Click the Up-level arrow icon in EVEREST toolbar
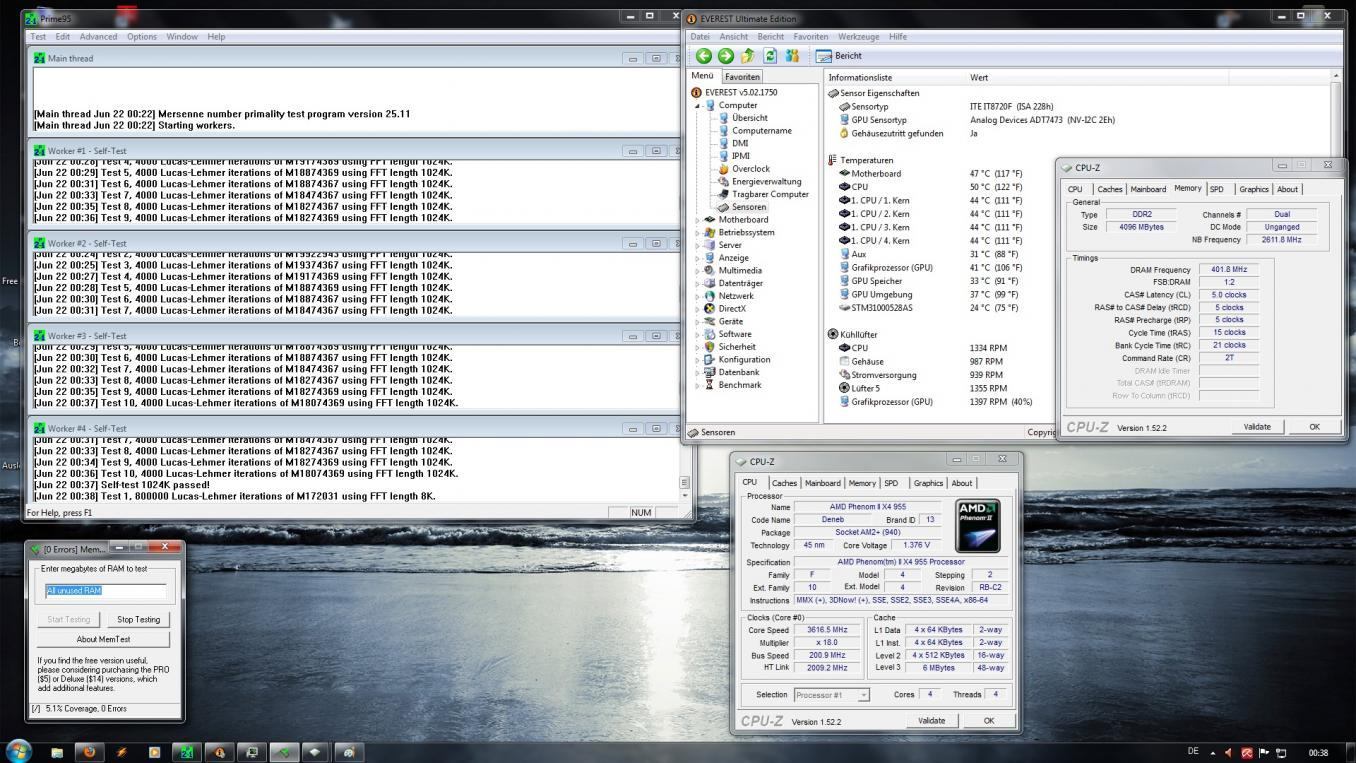 click(747, 56)
